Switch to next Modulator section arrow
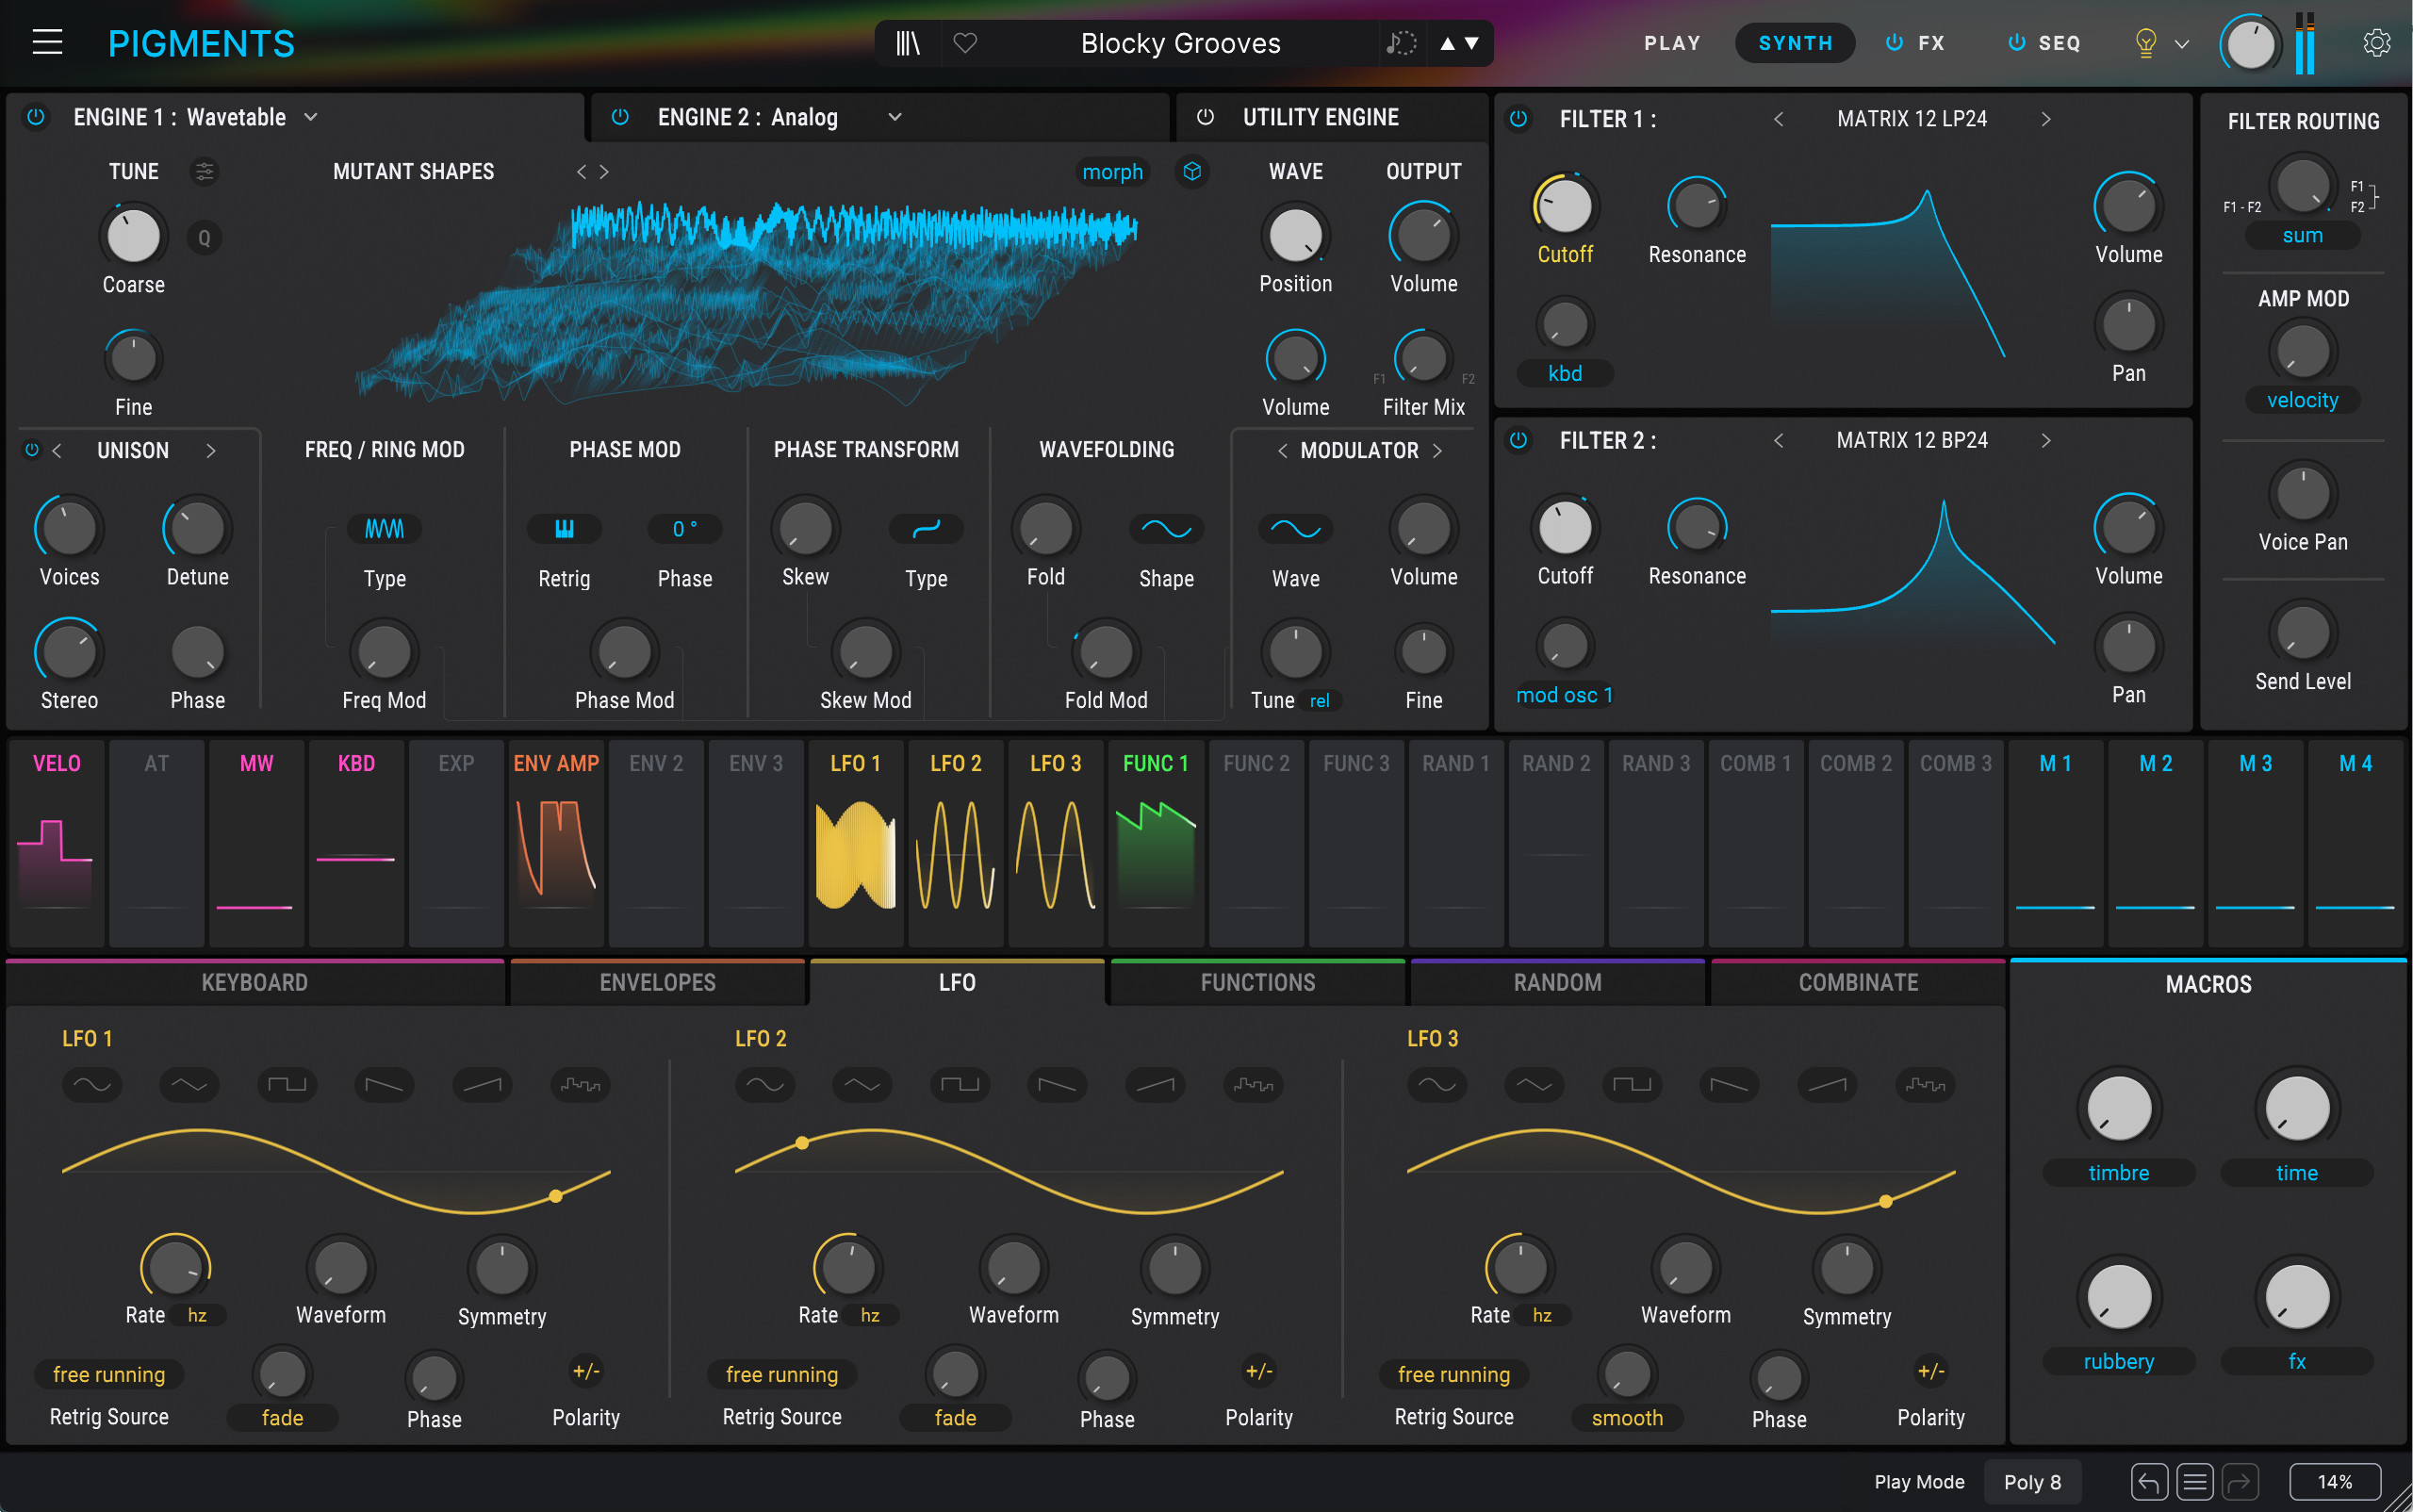This screenshot has height=1512, width=2413. pyautogui.click(x=1437, y=451)
